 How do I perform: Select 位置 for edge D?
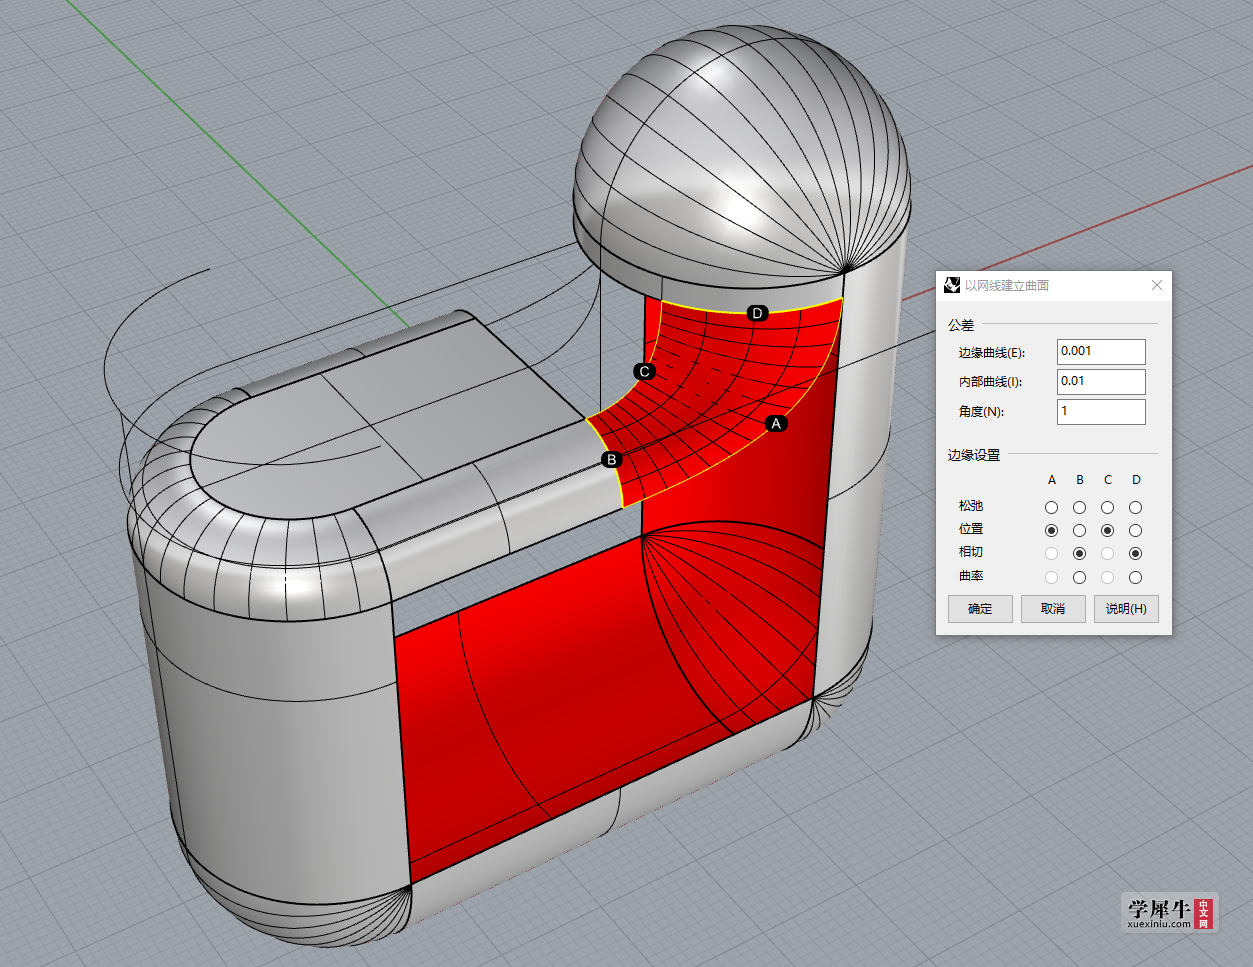point(1135,530)
